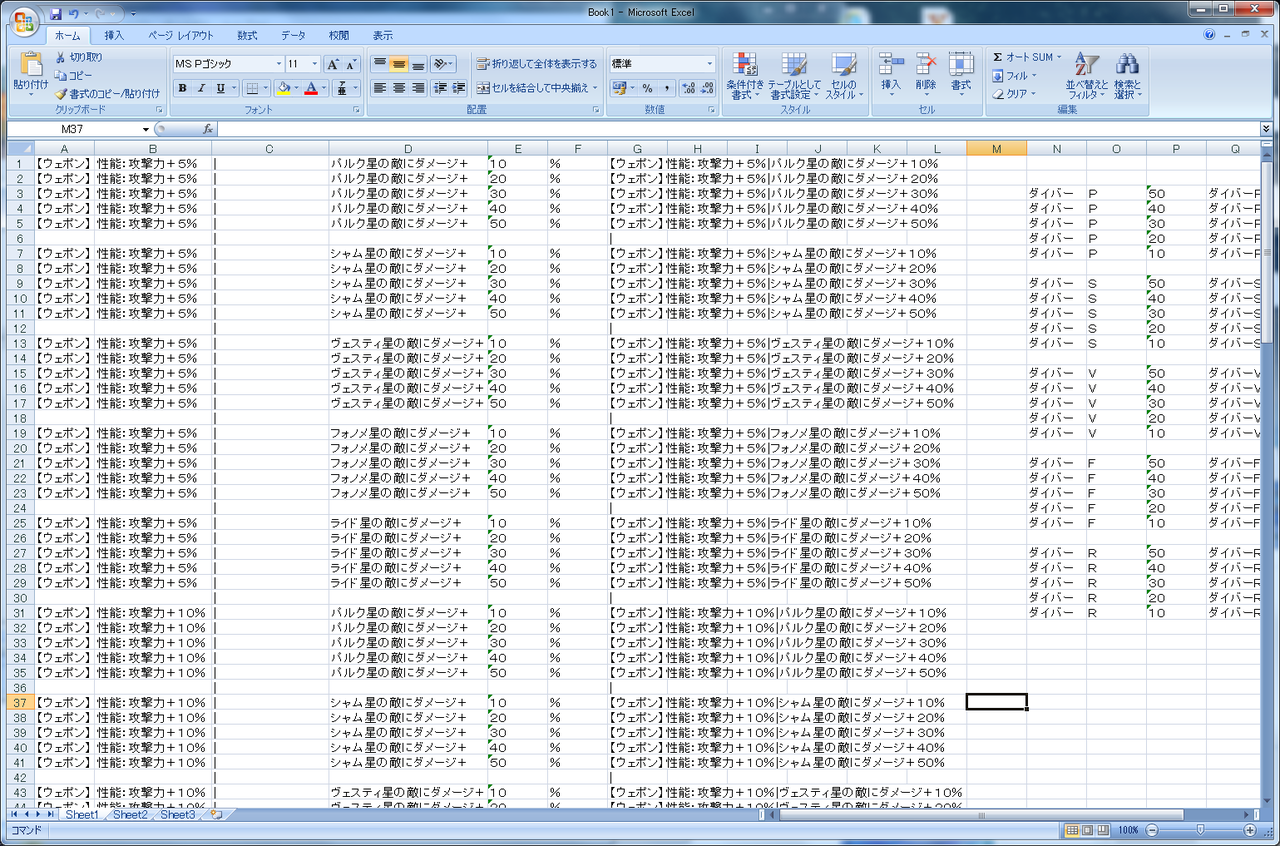Toggle bold formatting
This screenshot has width=1280, height=846.
182,88
